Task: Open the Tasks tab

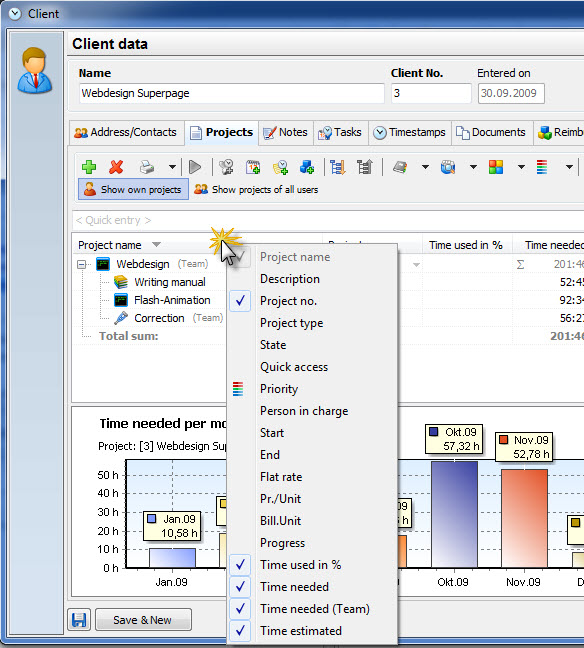Action: (340, 132)
